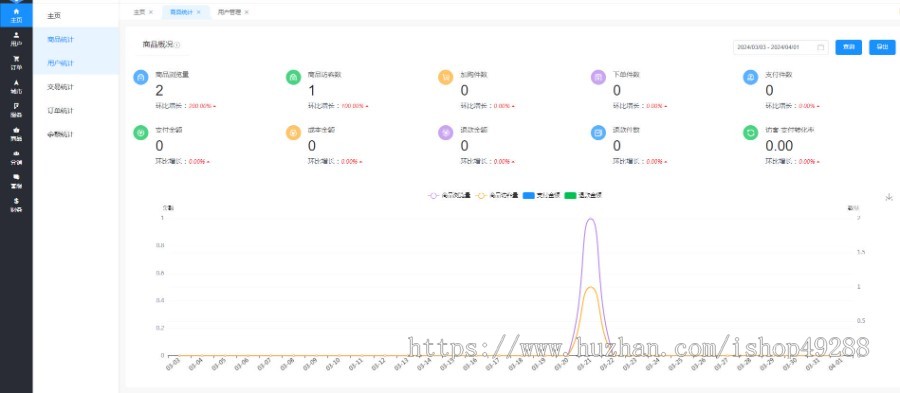This screenshot has height=393, width=900.
Task: Click the blue 导出 export button
Action: (882, 47)
